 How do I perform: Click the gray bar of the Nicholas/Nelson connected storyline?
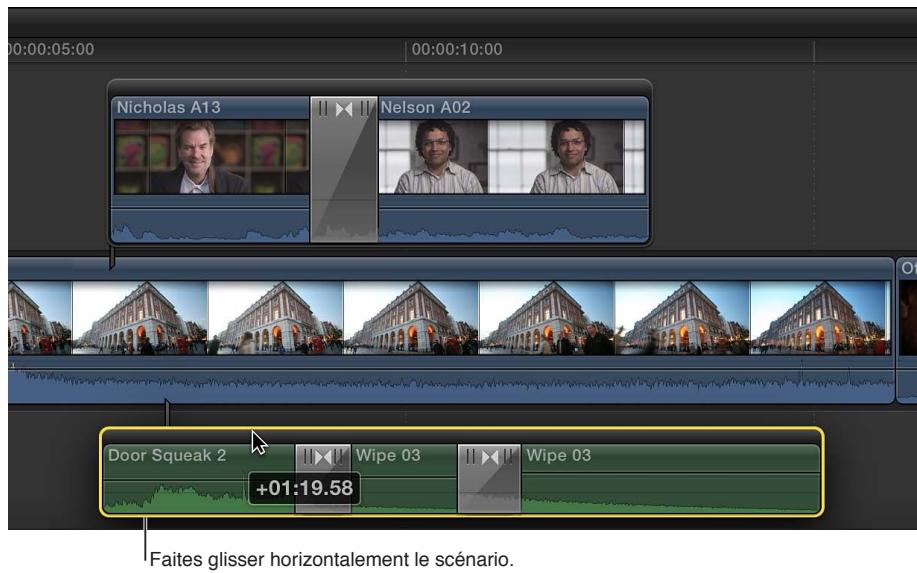[x=380, y=88]
